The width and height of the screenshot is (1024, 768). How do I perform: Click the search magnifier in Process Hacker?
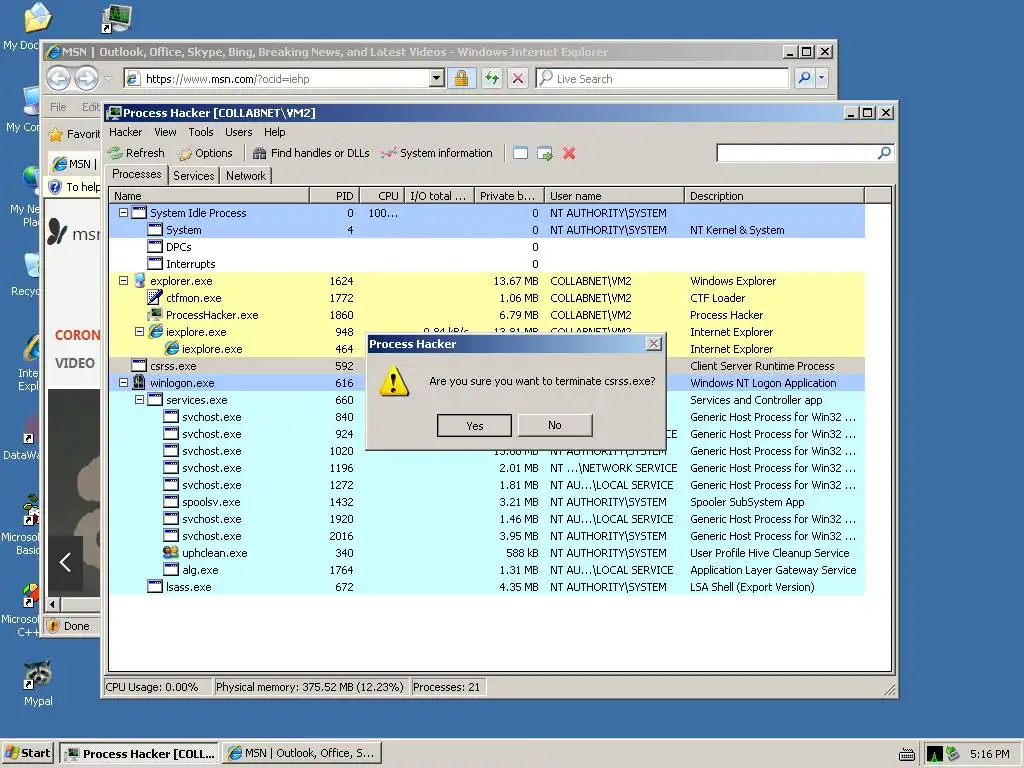(x=884, y=153)
